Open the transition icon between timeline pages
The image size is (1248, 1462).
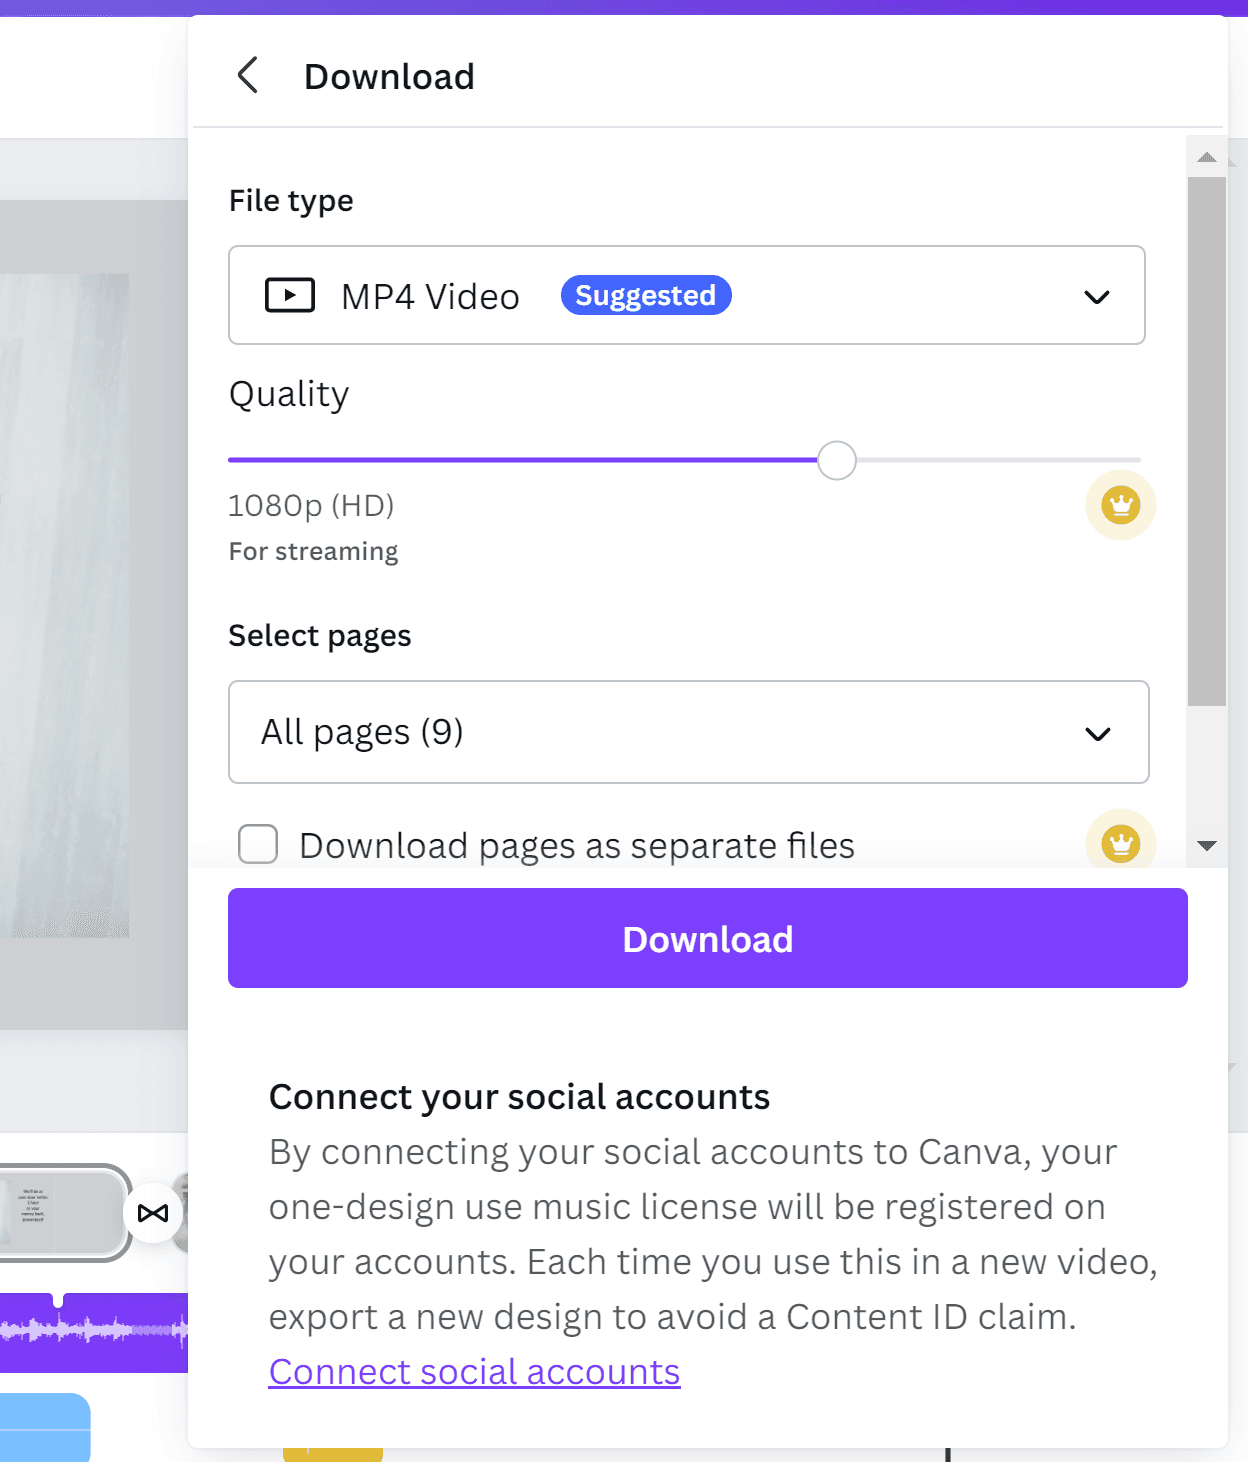[x=153, y=1213]
